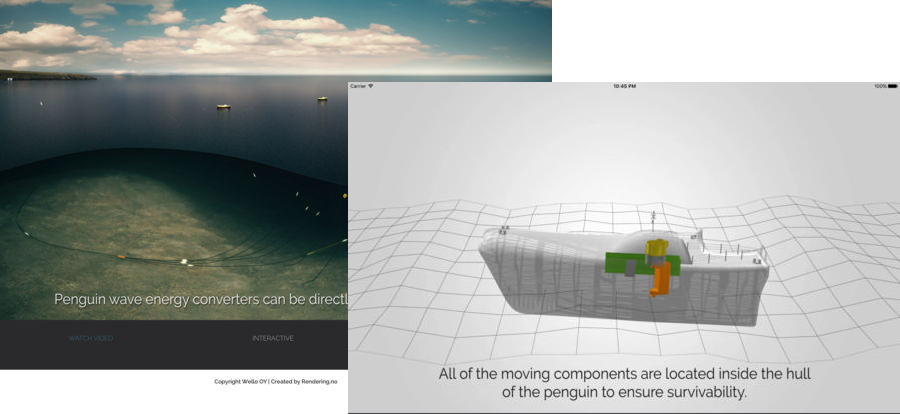Open the WATCH VIDEO tab

pyautogui.click(x=91, y=338)
